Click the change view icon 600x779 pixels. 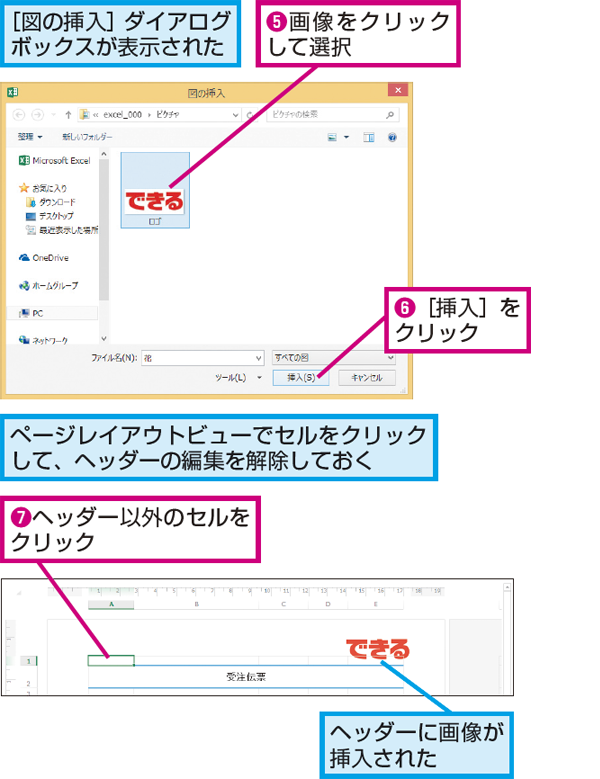pos(332,137)
